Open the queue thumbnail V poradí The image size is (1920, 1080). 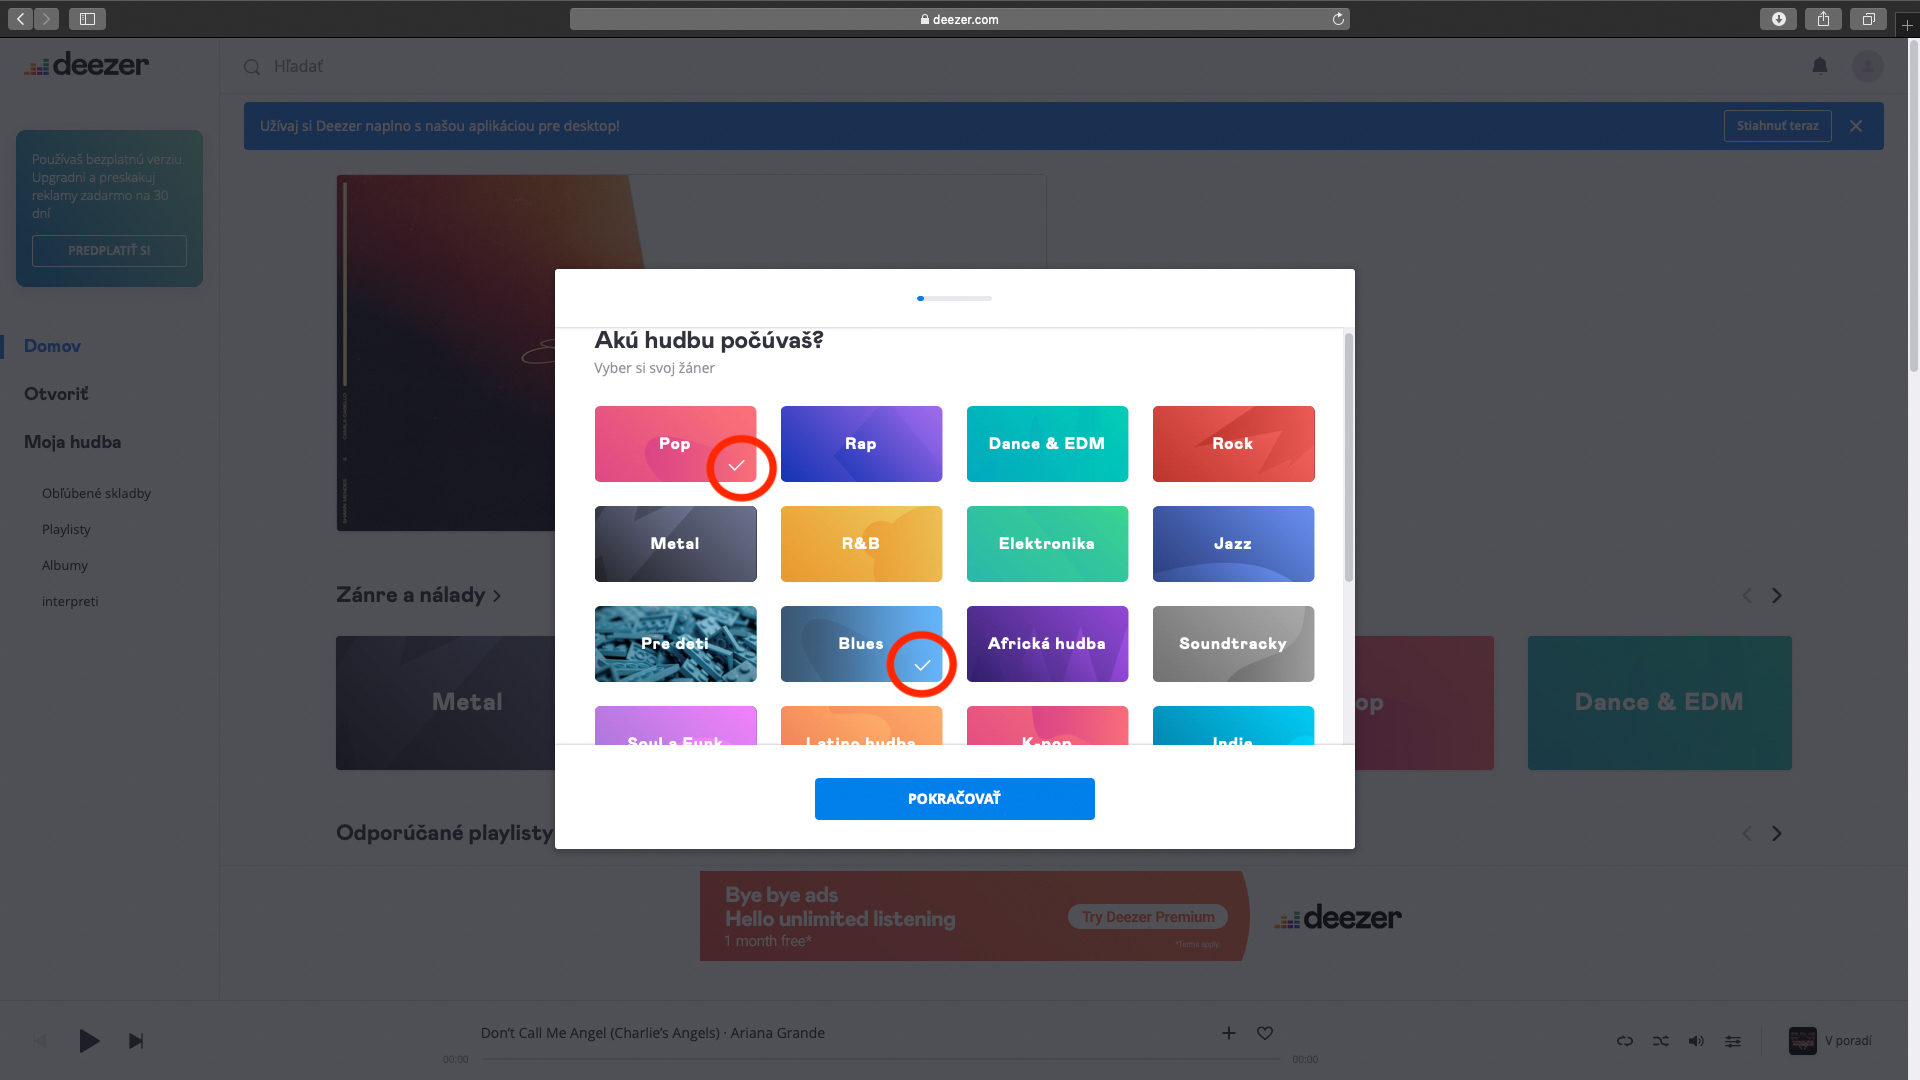pos(1803,1041)
